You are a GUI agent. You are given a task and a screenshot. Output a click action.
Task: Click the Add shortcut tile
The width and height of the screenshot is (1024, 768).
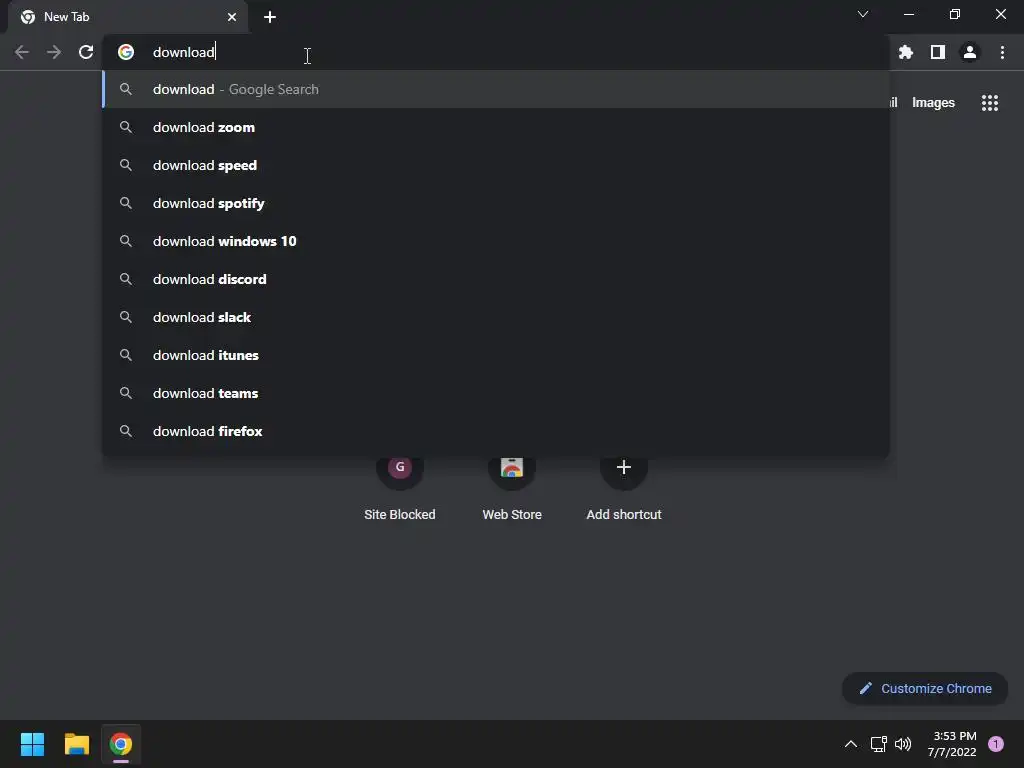(x=624, y=486)
